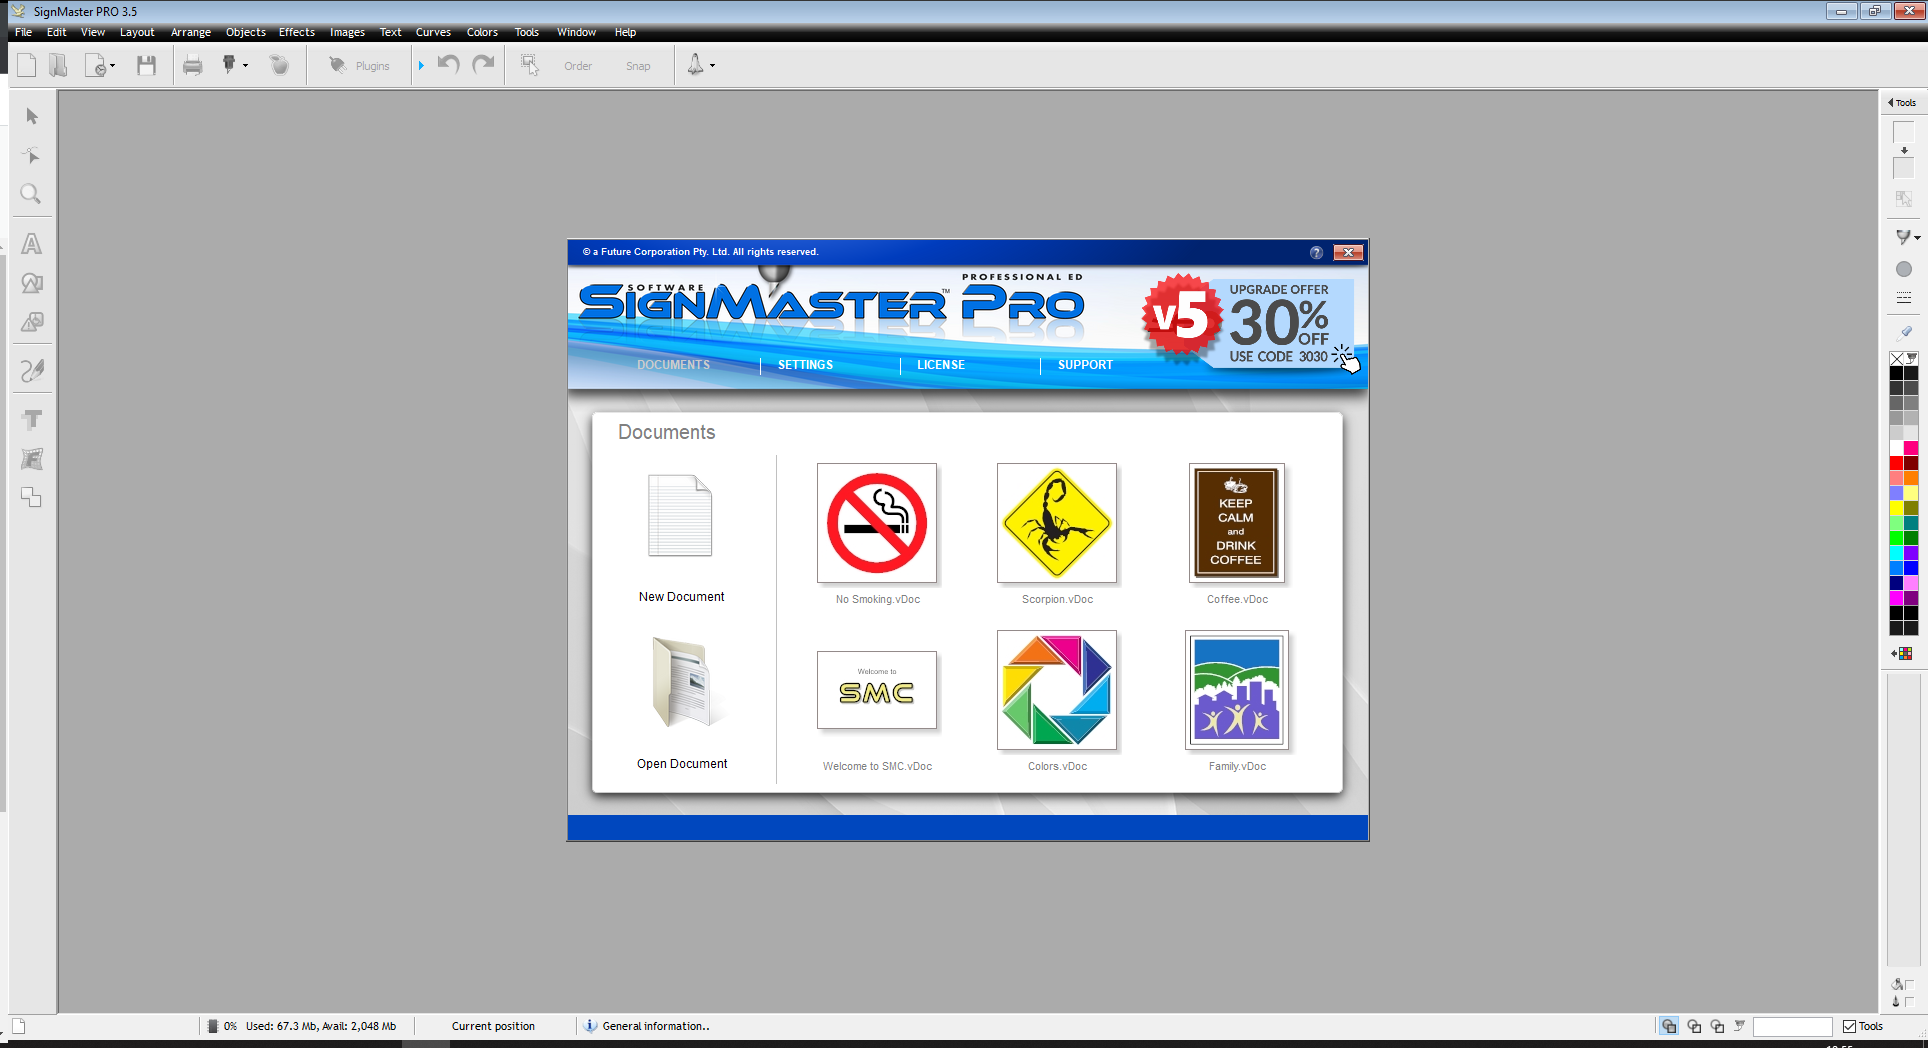
Task: Click the Open documents folder toolbar icon
Action: (x=58, y=66)
